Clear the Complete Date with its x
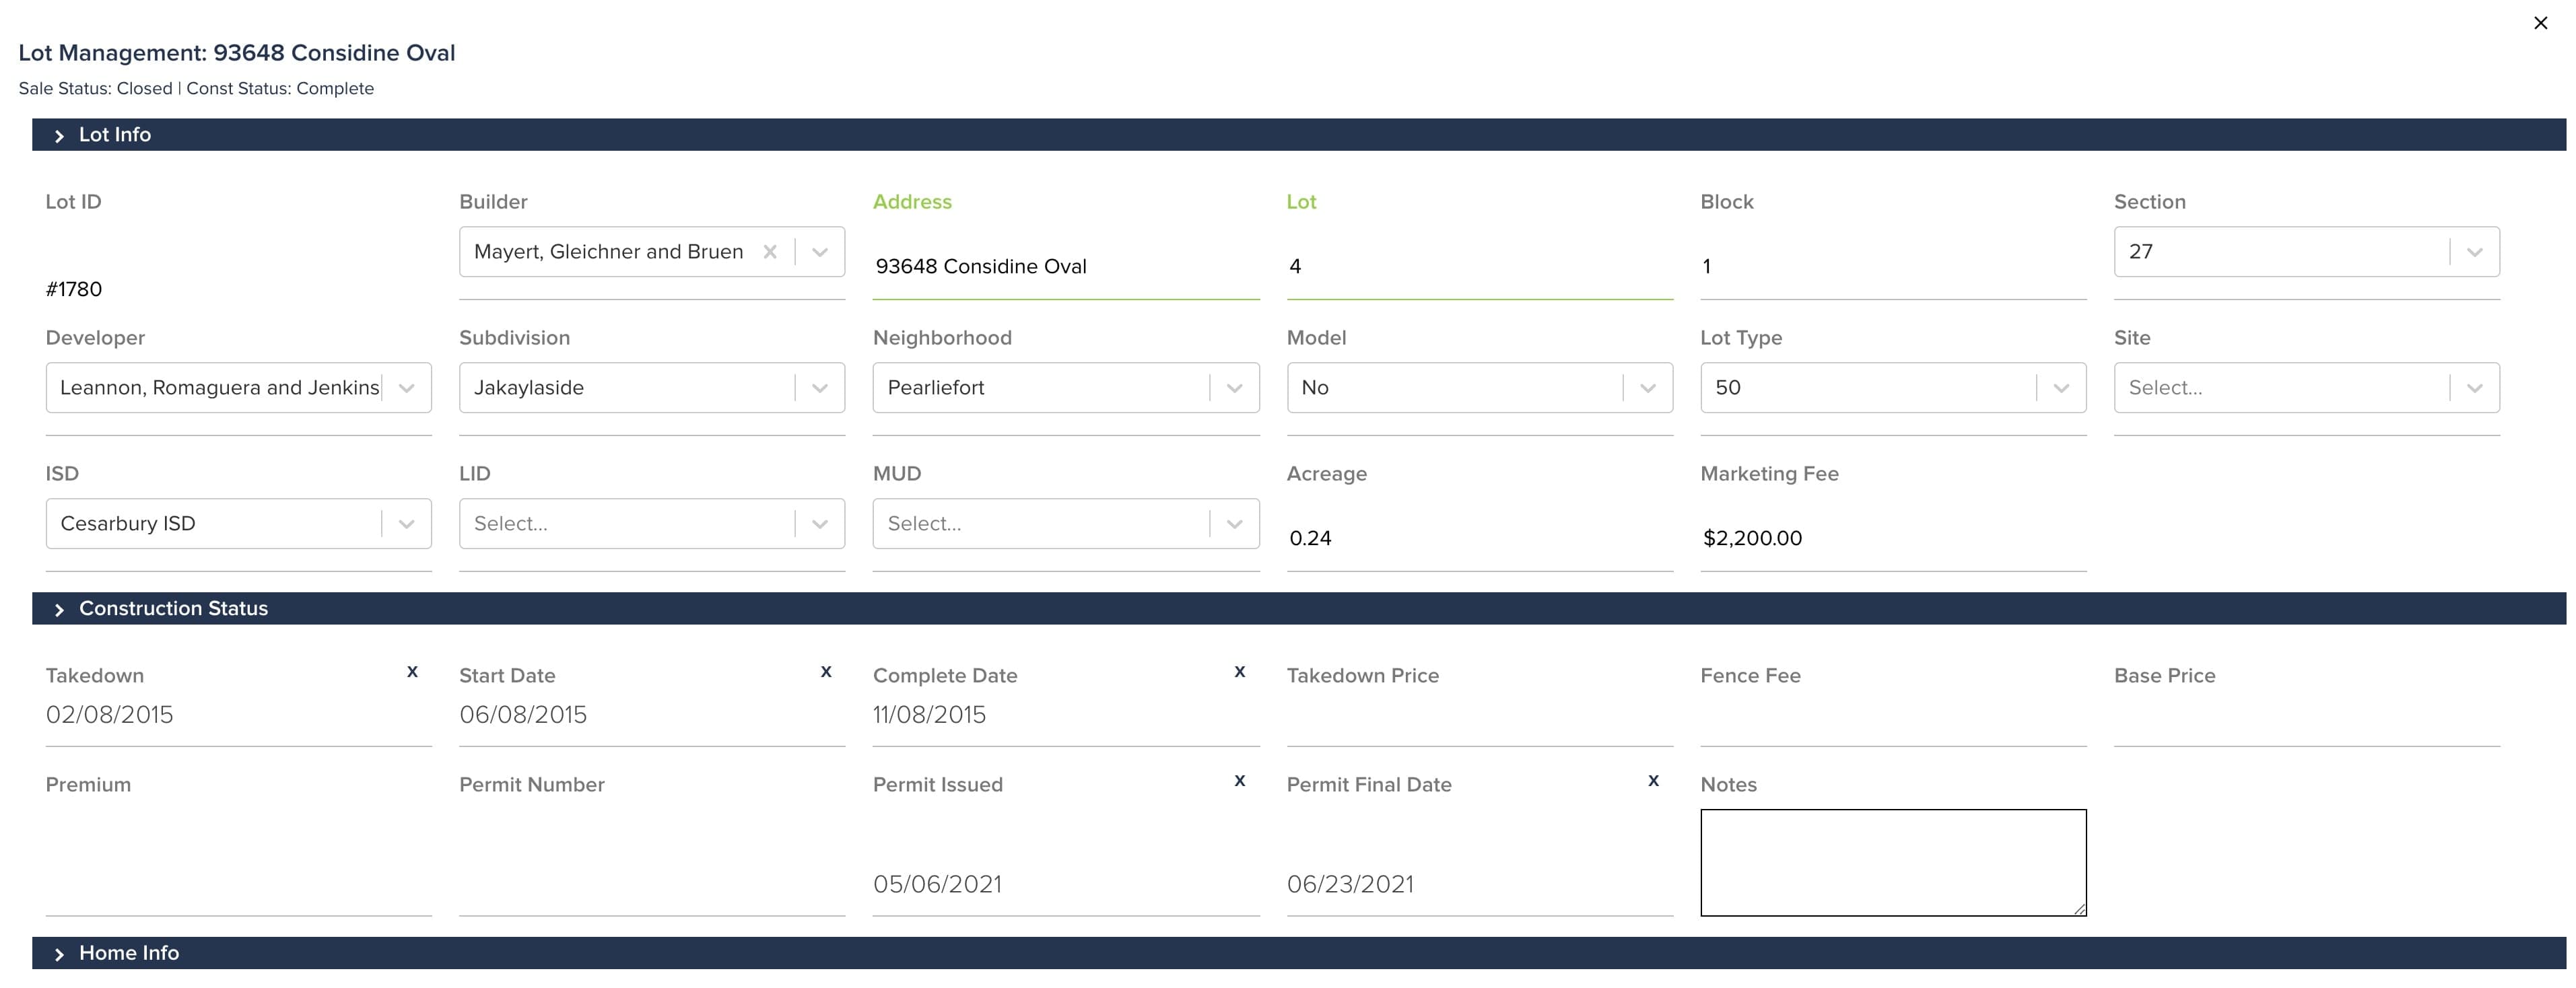Viewport: 2576px width, 988px height. pos(1239,672)
